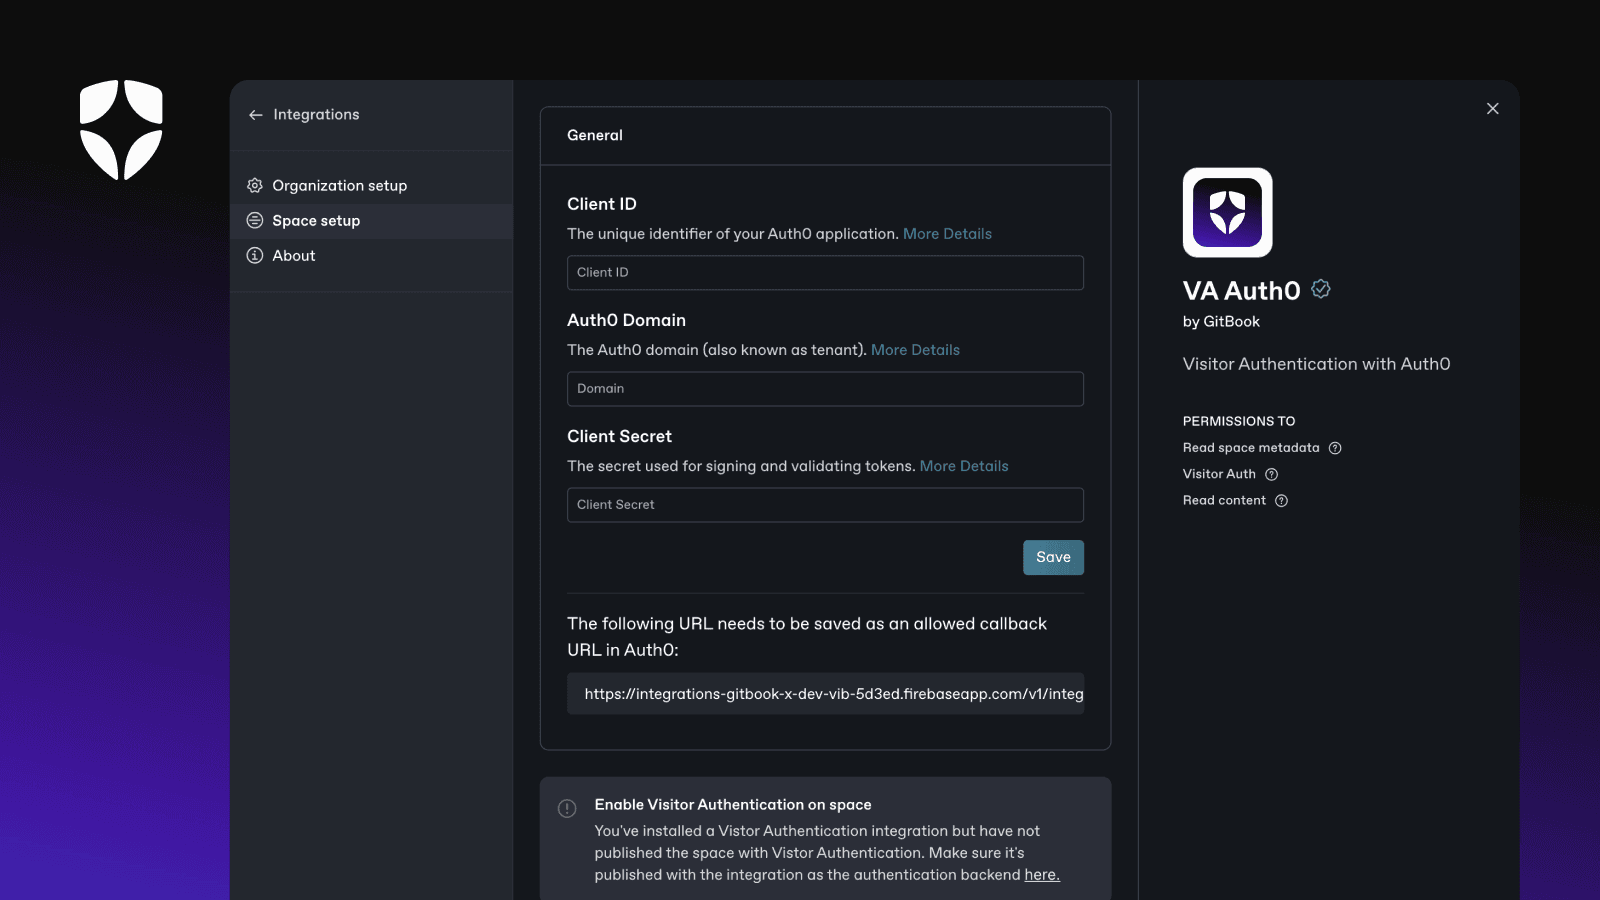Click help icon beside Read content
The width and height of the screenshot is (1600, 900).
click(1282, 501)
